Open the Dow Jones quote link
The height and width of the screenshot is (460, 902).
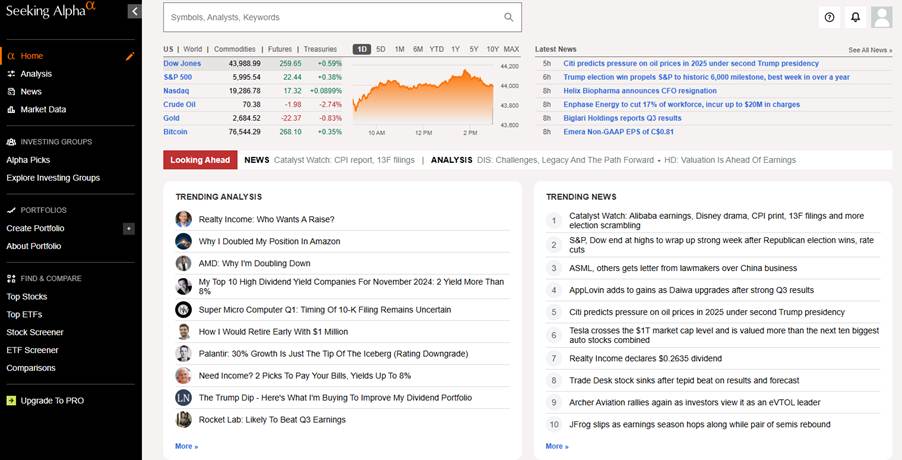coord(182,63)
